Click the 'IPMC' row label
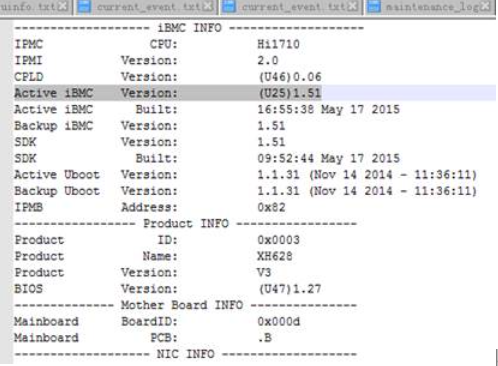498x366 pixels. [x=29, y=44]
